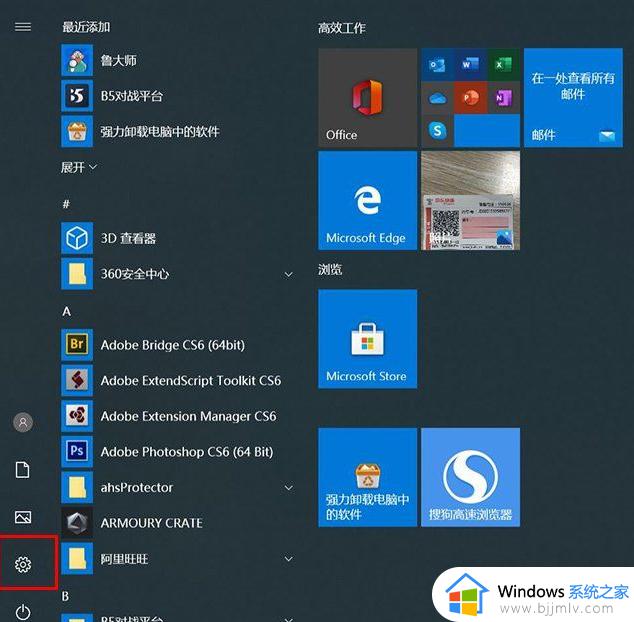
Task: Click the A alphabet index header
Action: 67,311
